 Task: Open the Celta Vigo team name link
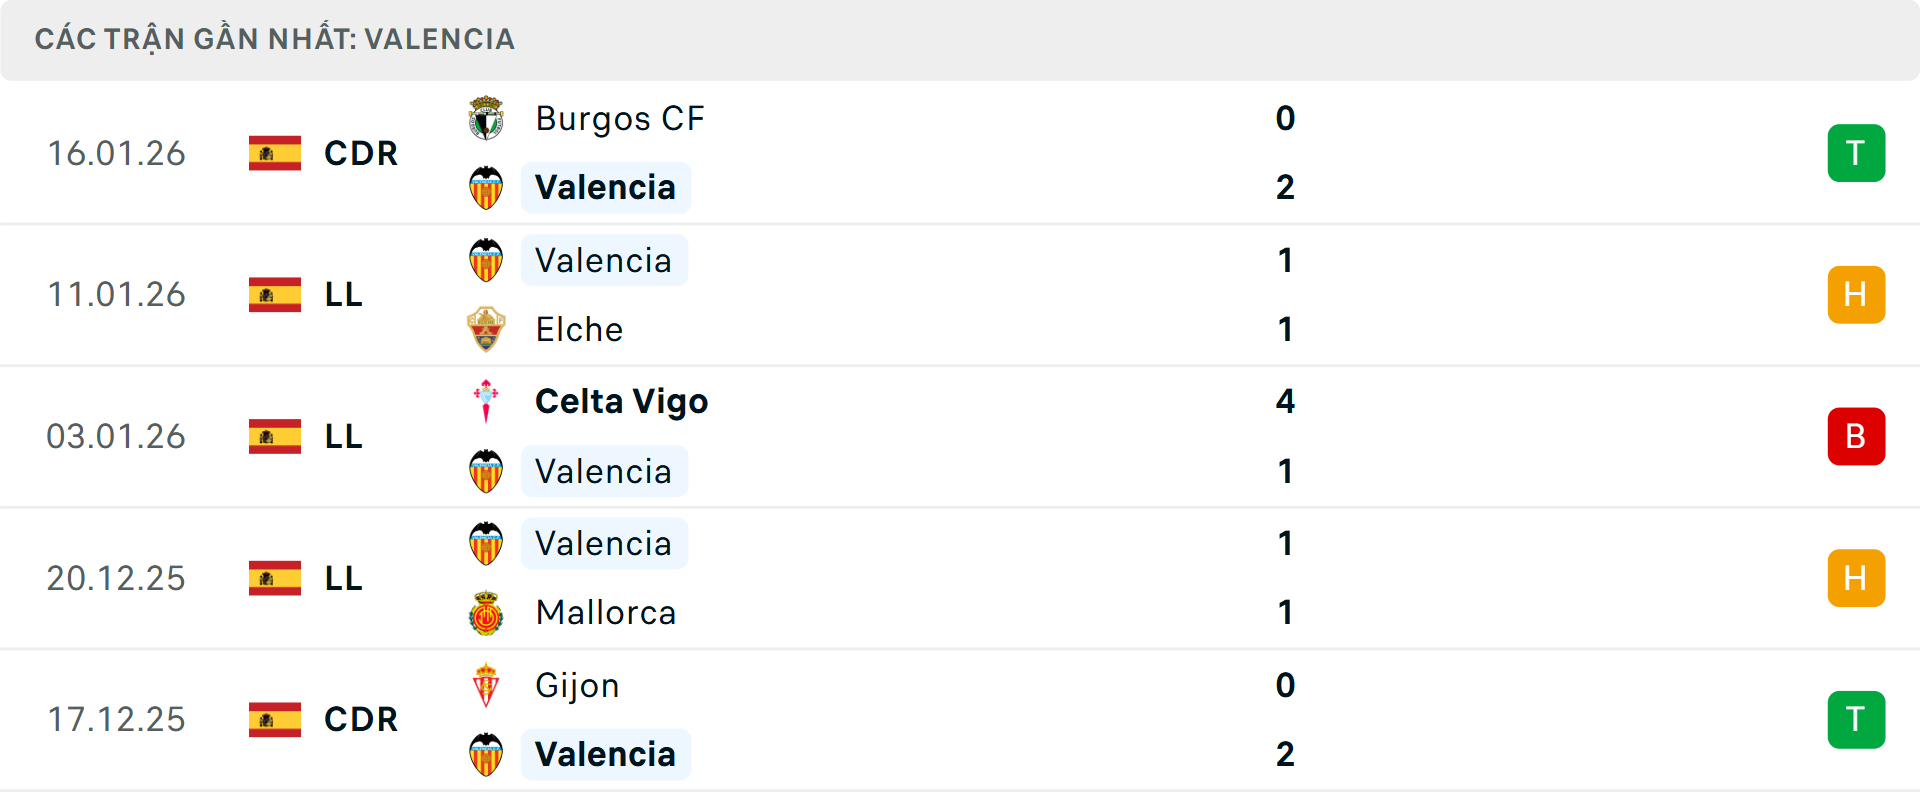point(621,401)
